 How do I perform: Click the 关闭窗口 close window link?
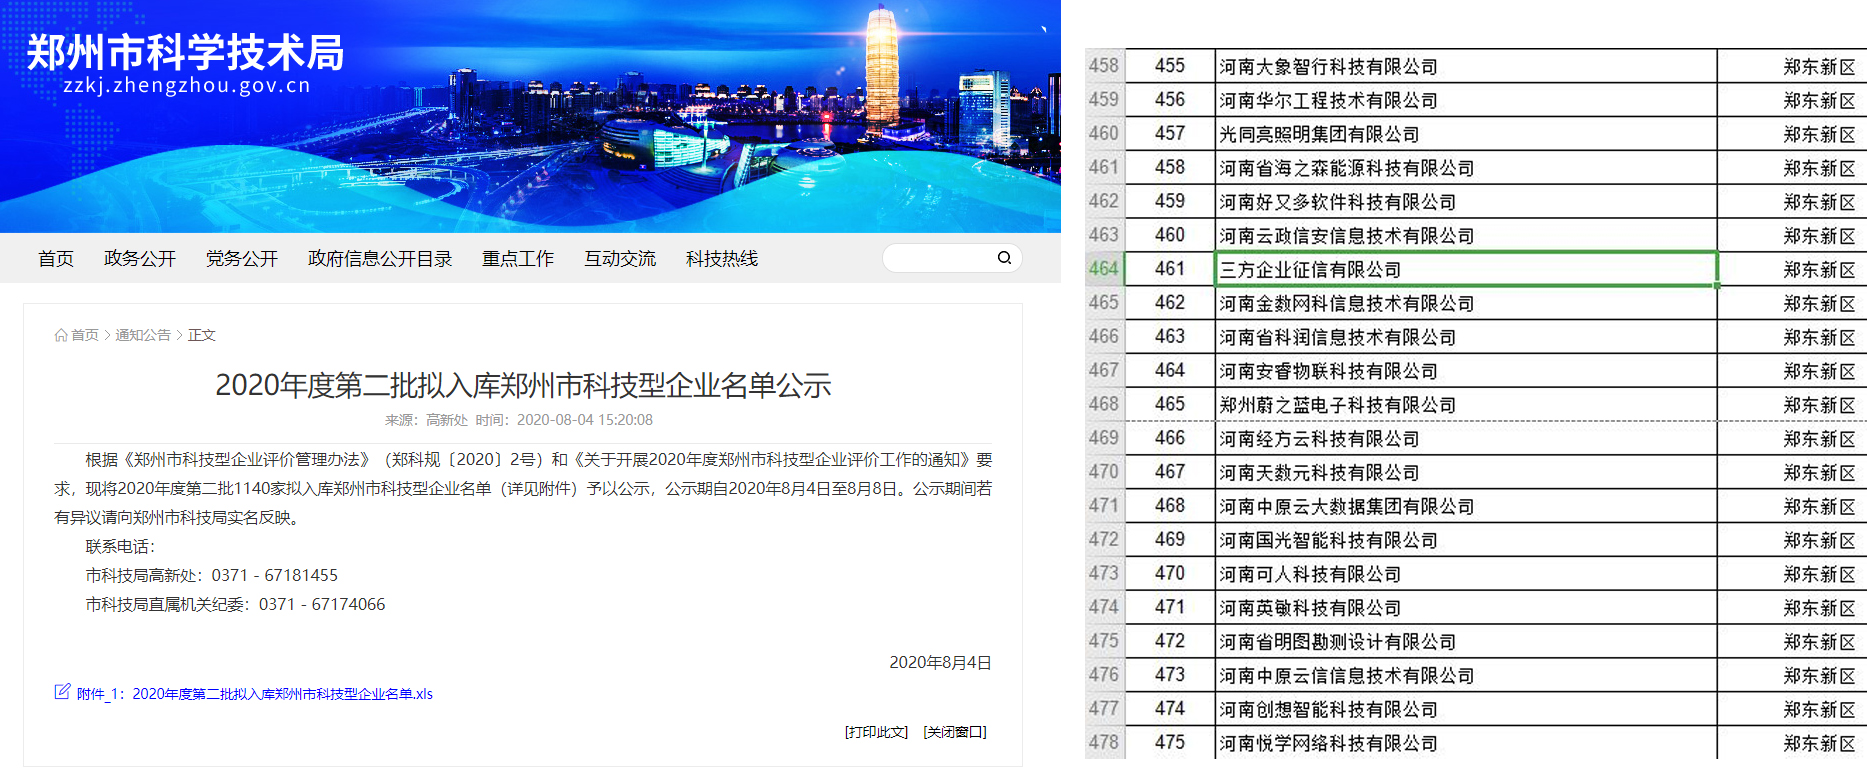(x=955, y=732)
